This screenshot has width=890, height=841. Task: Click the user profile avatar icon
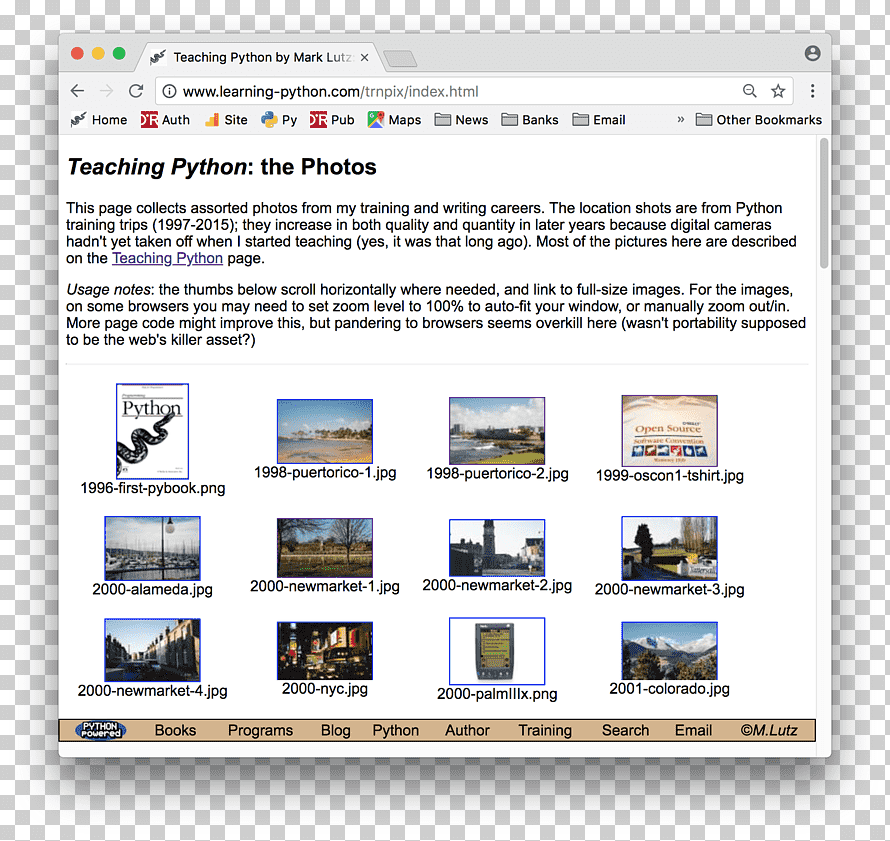[813, 53]
